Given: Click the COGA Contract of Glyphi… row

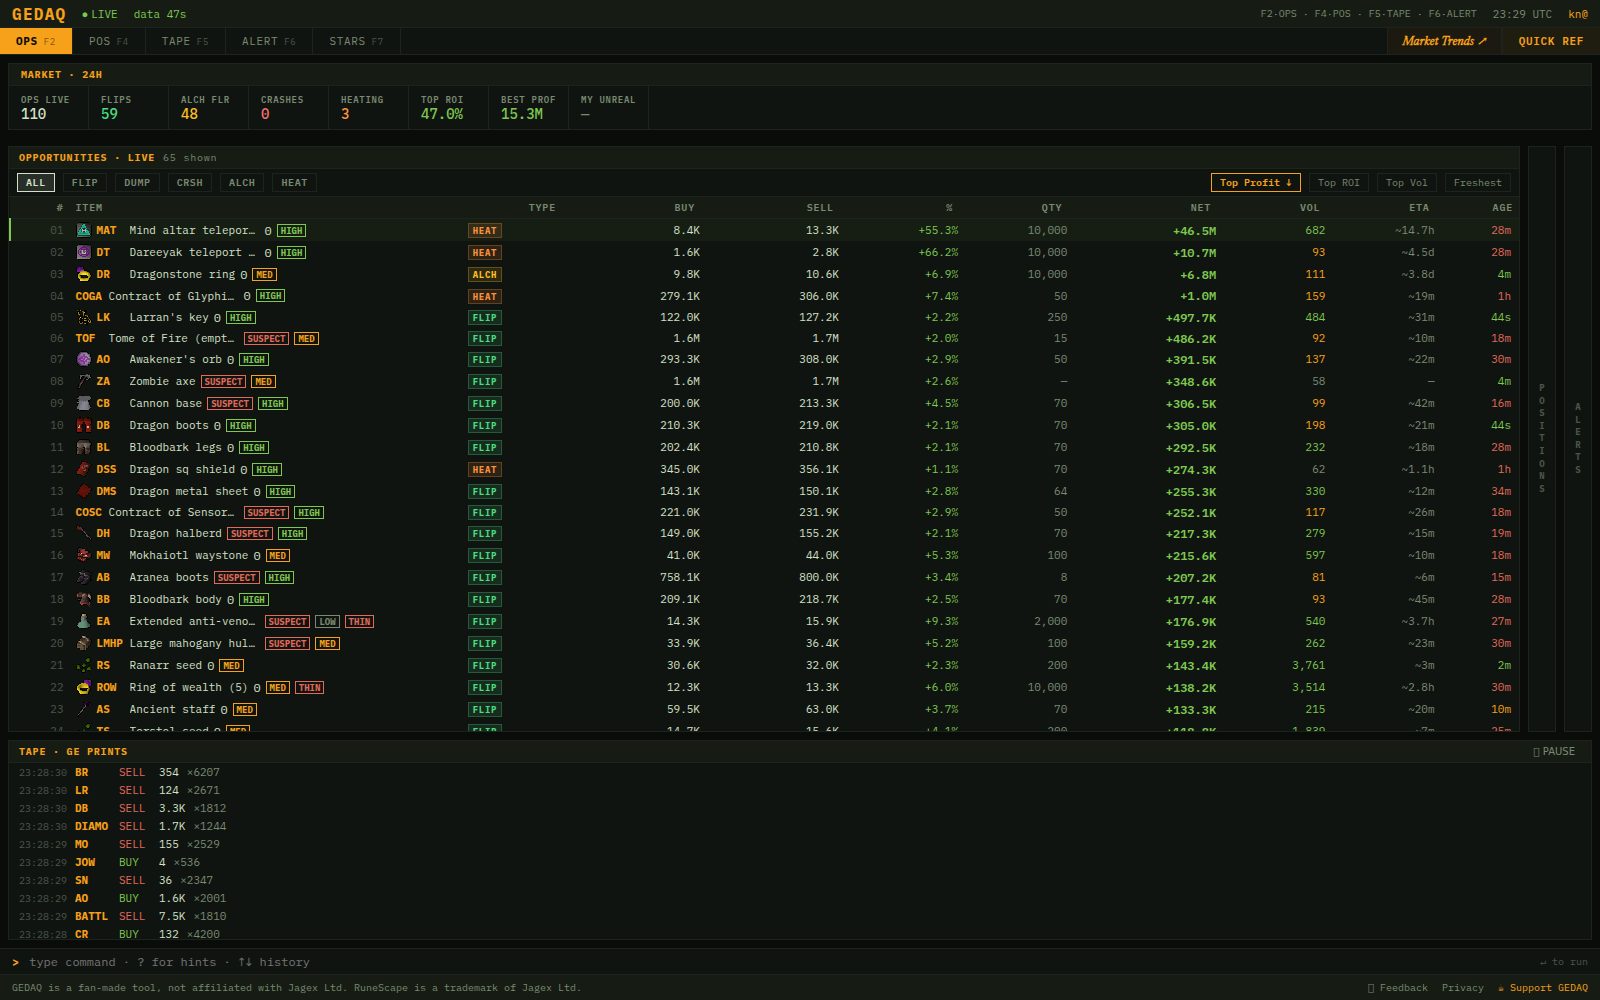Looking at the screenshot, I should [x=764, y=296].
